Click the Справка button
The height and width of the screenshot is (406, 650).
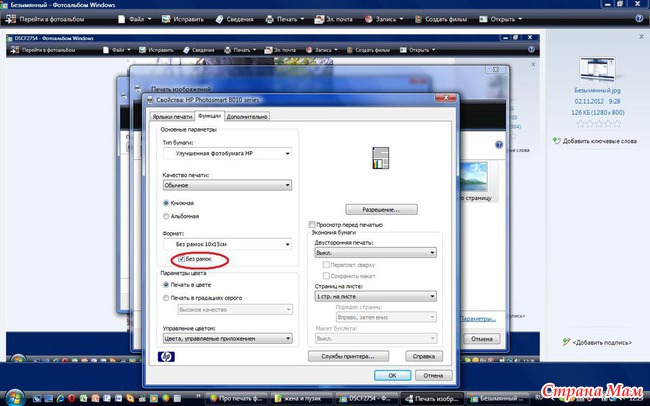[x=424, y=356]
